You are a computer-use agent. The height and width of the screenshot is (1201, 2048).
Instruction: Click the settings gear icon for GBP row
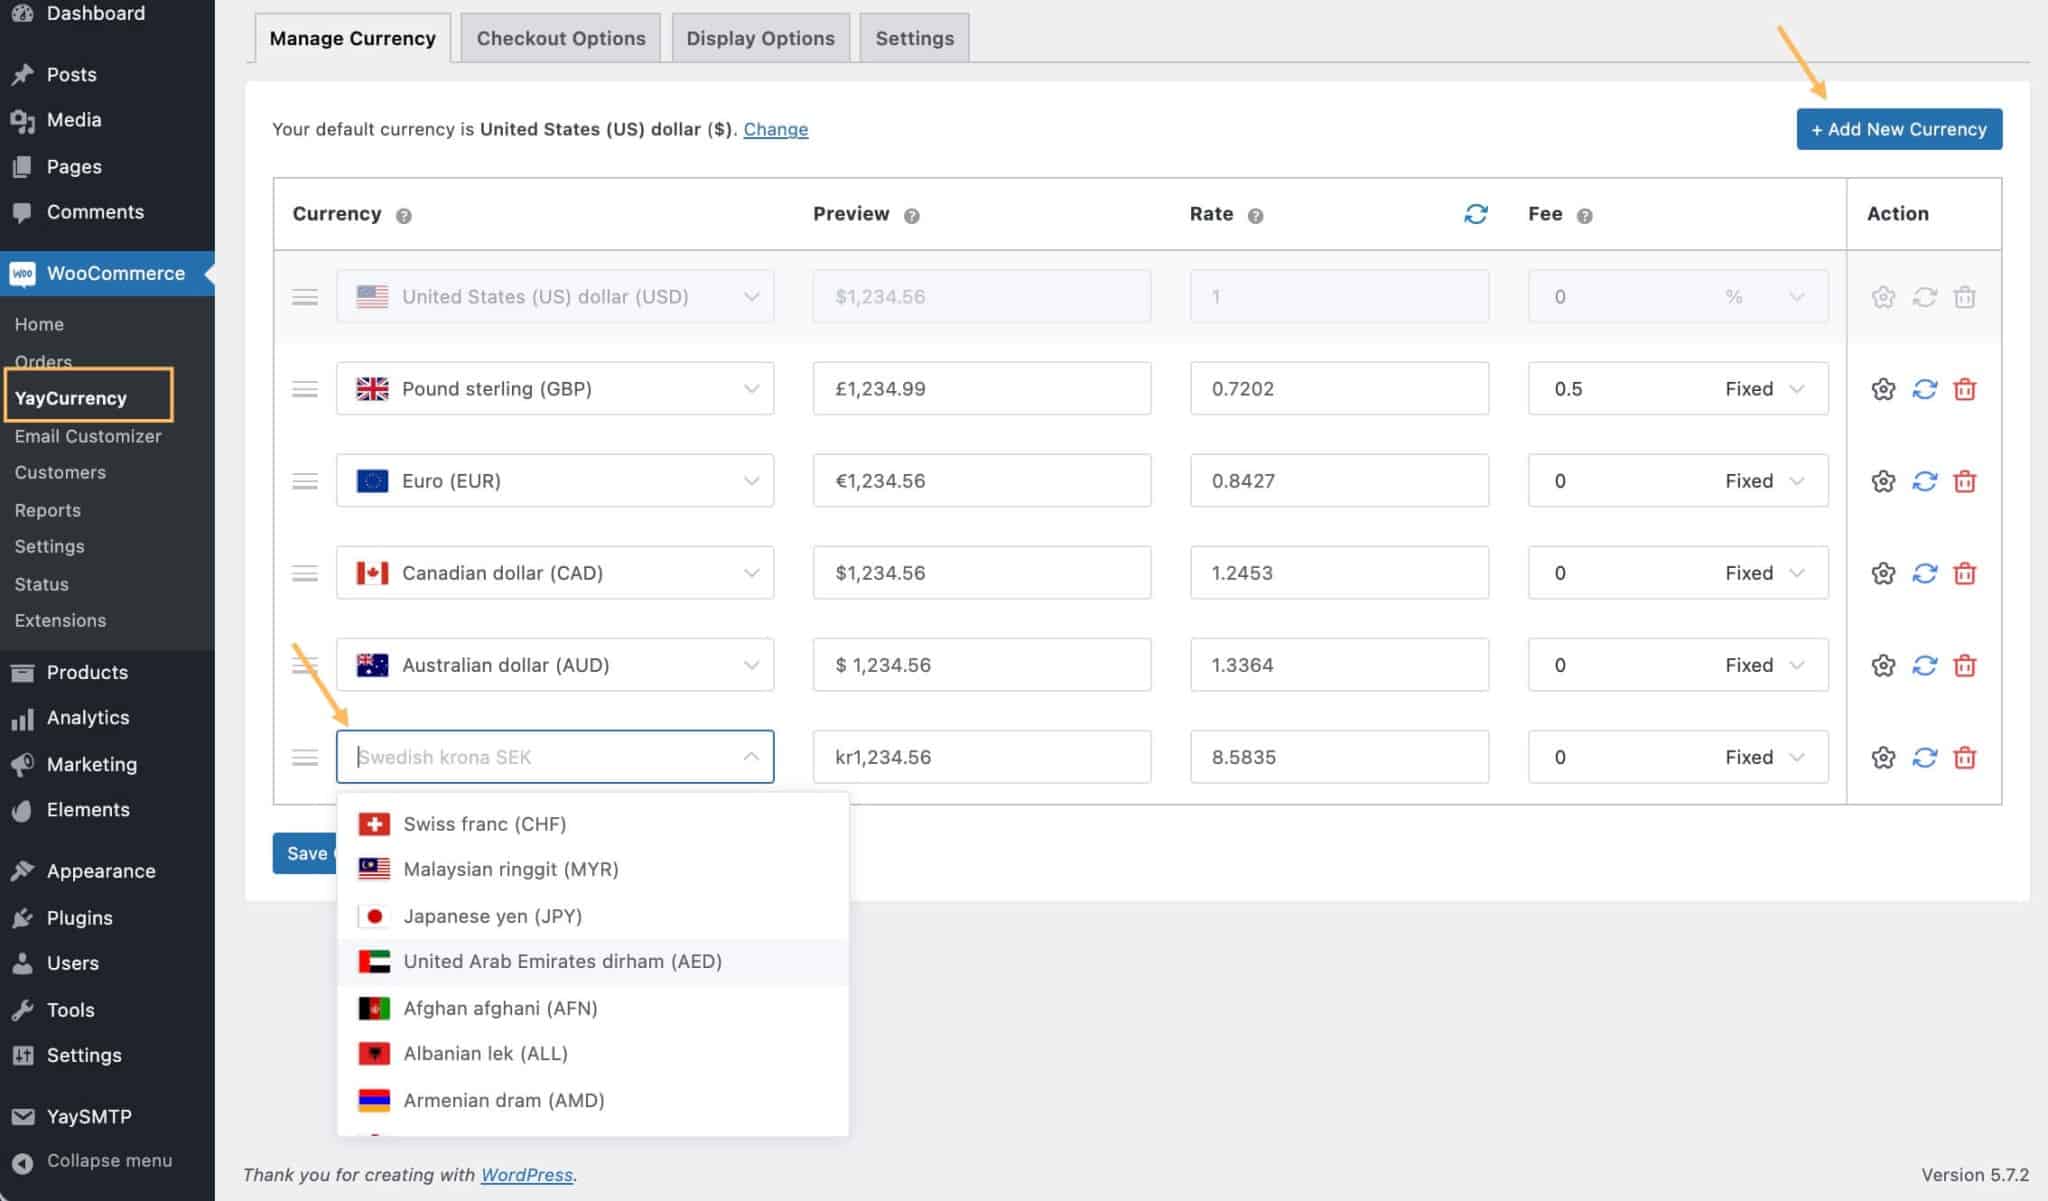point(1882,387)
